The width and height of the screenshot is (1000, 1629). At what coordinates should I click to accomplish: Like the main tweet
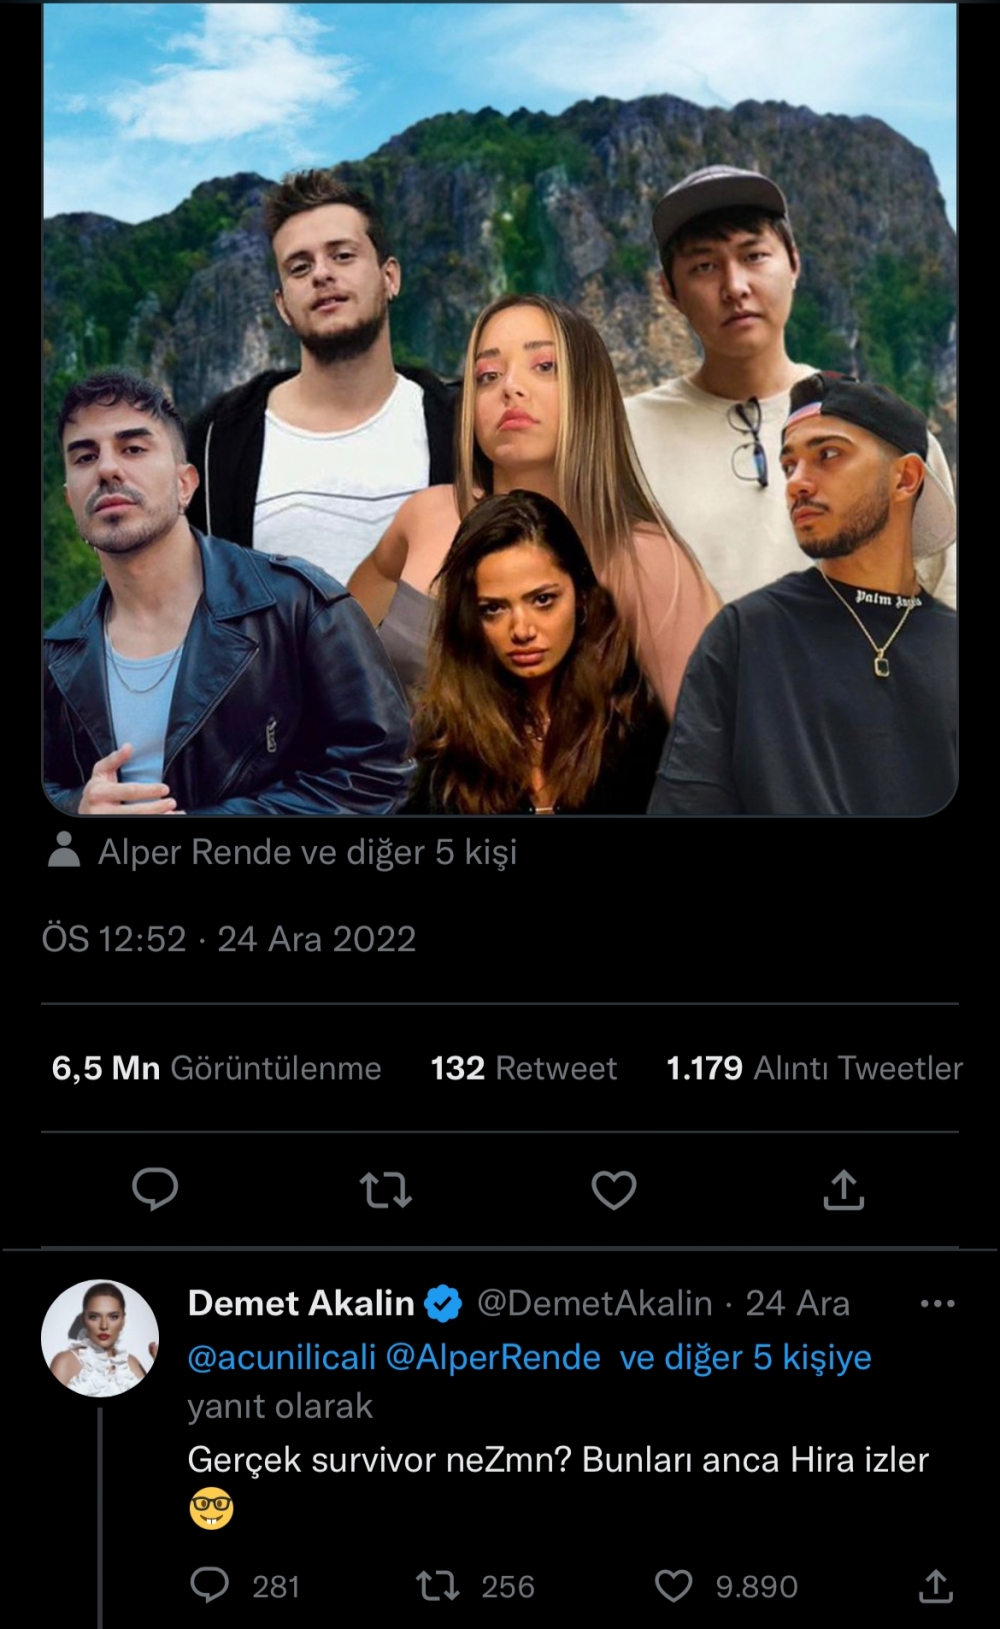point(614,1190)
